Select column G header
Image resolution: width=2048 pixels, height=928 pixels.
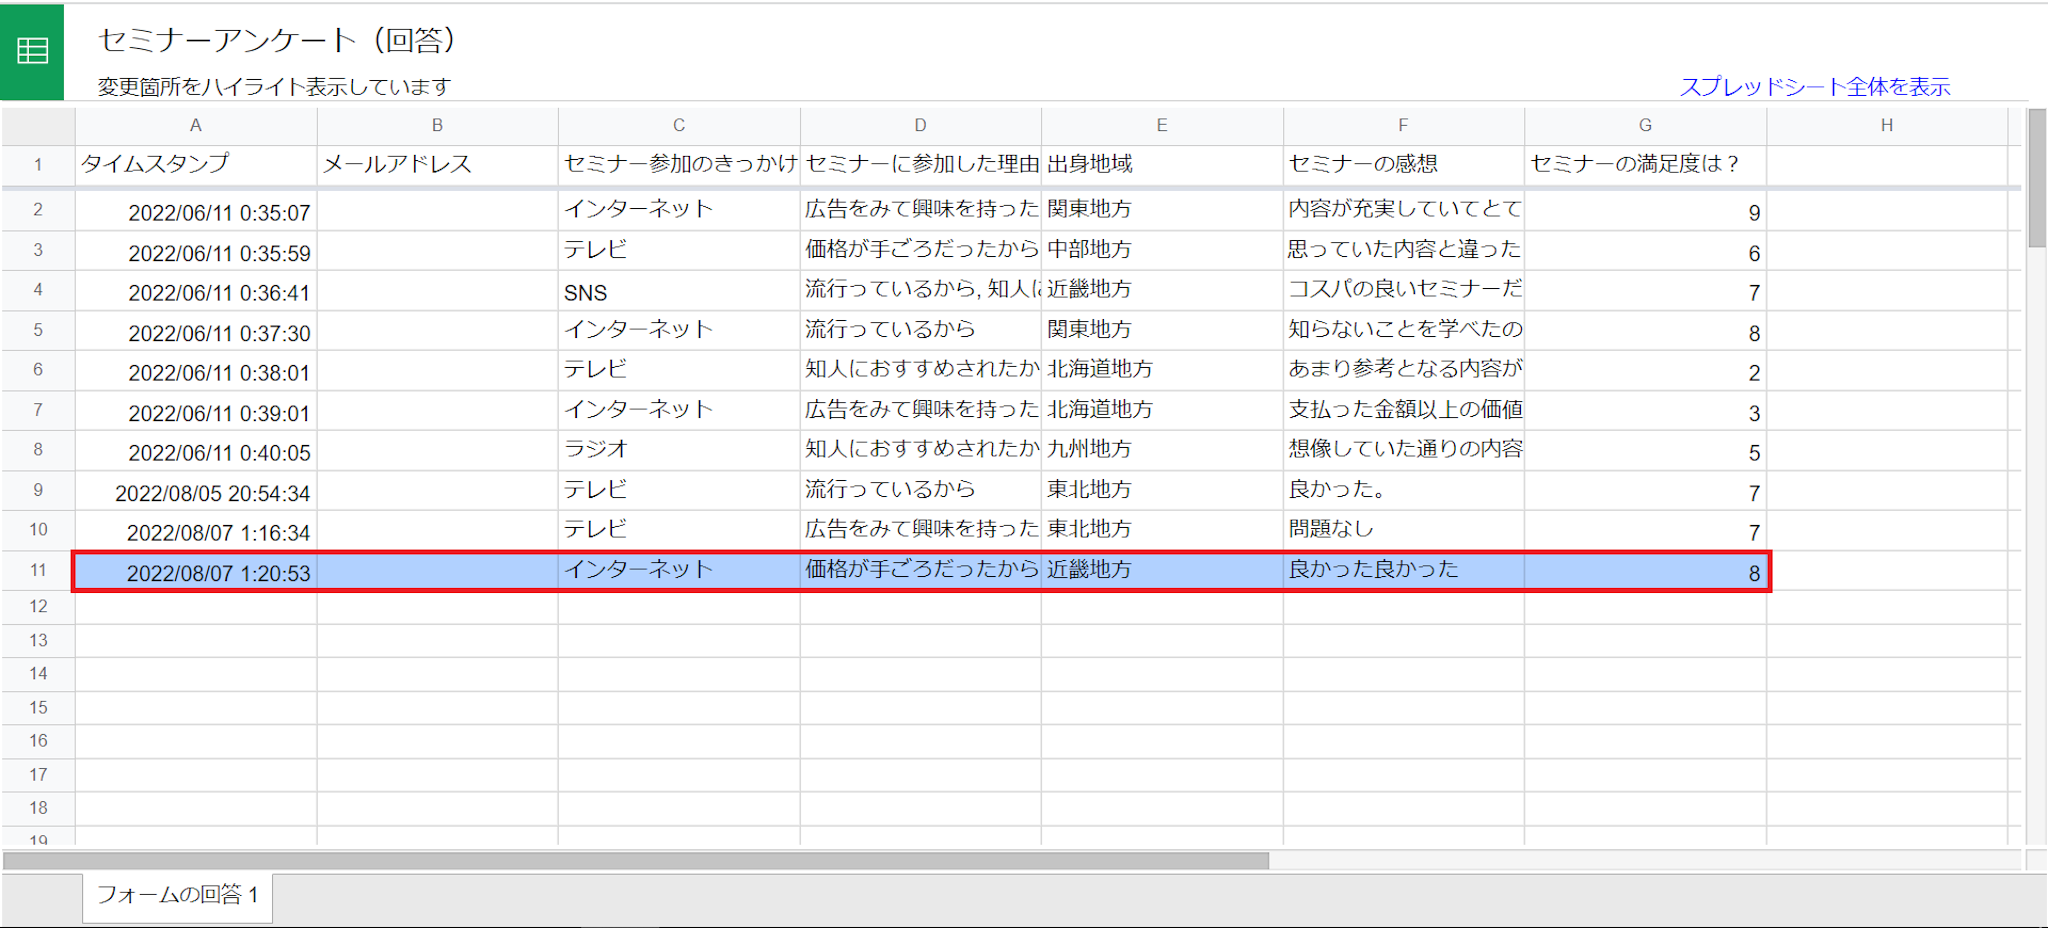pyautogui.click(x=1644, y=126)
